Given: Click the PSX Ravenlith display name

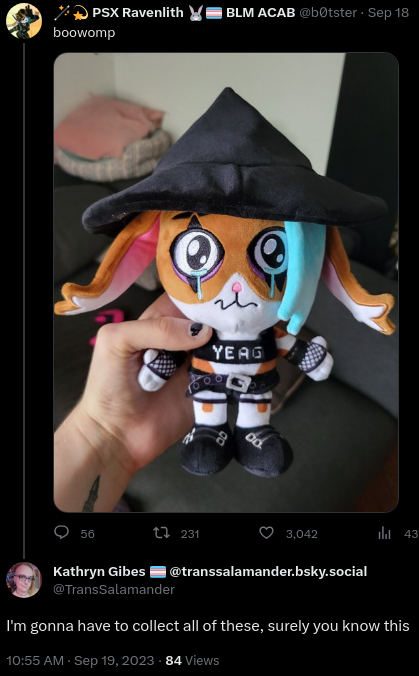Looking at the screenshot, I should pos(138,13).
